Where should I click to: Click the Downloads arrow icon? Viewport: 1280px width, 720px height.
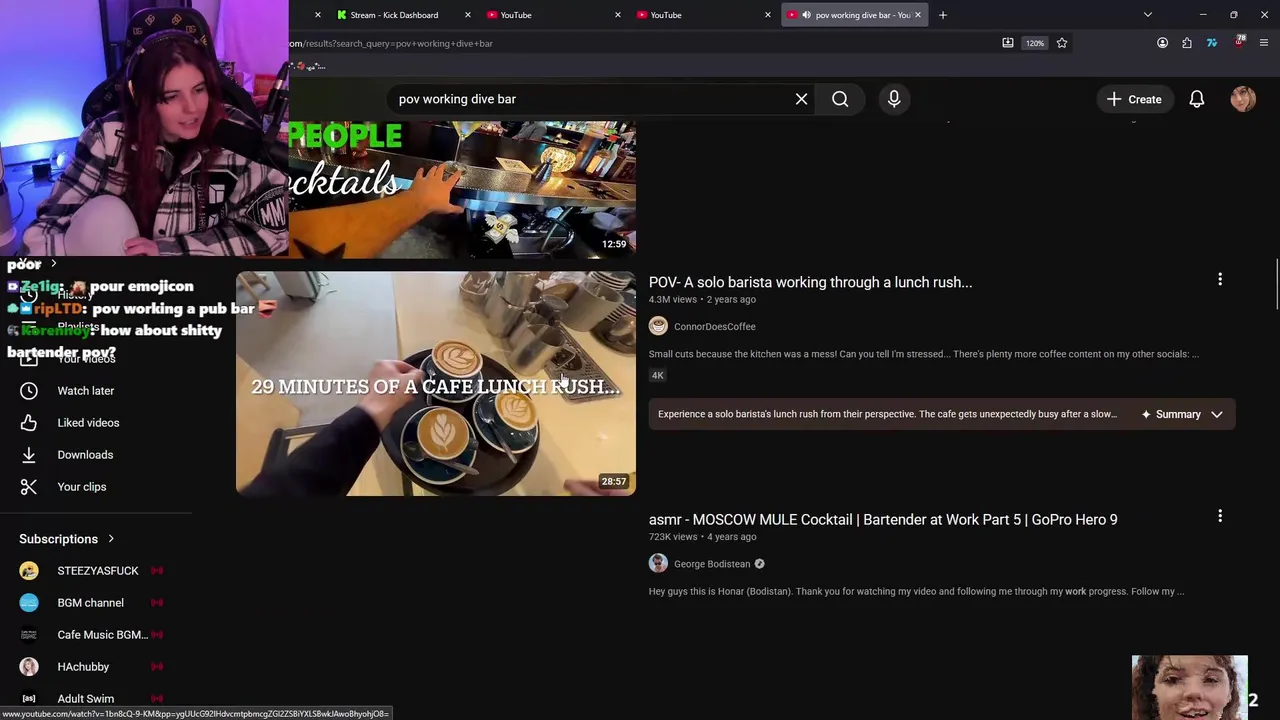(x=29, y=455)
